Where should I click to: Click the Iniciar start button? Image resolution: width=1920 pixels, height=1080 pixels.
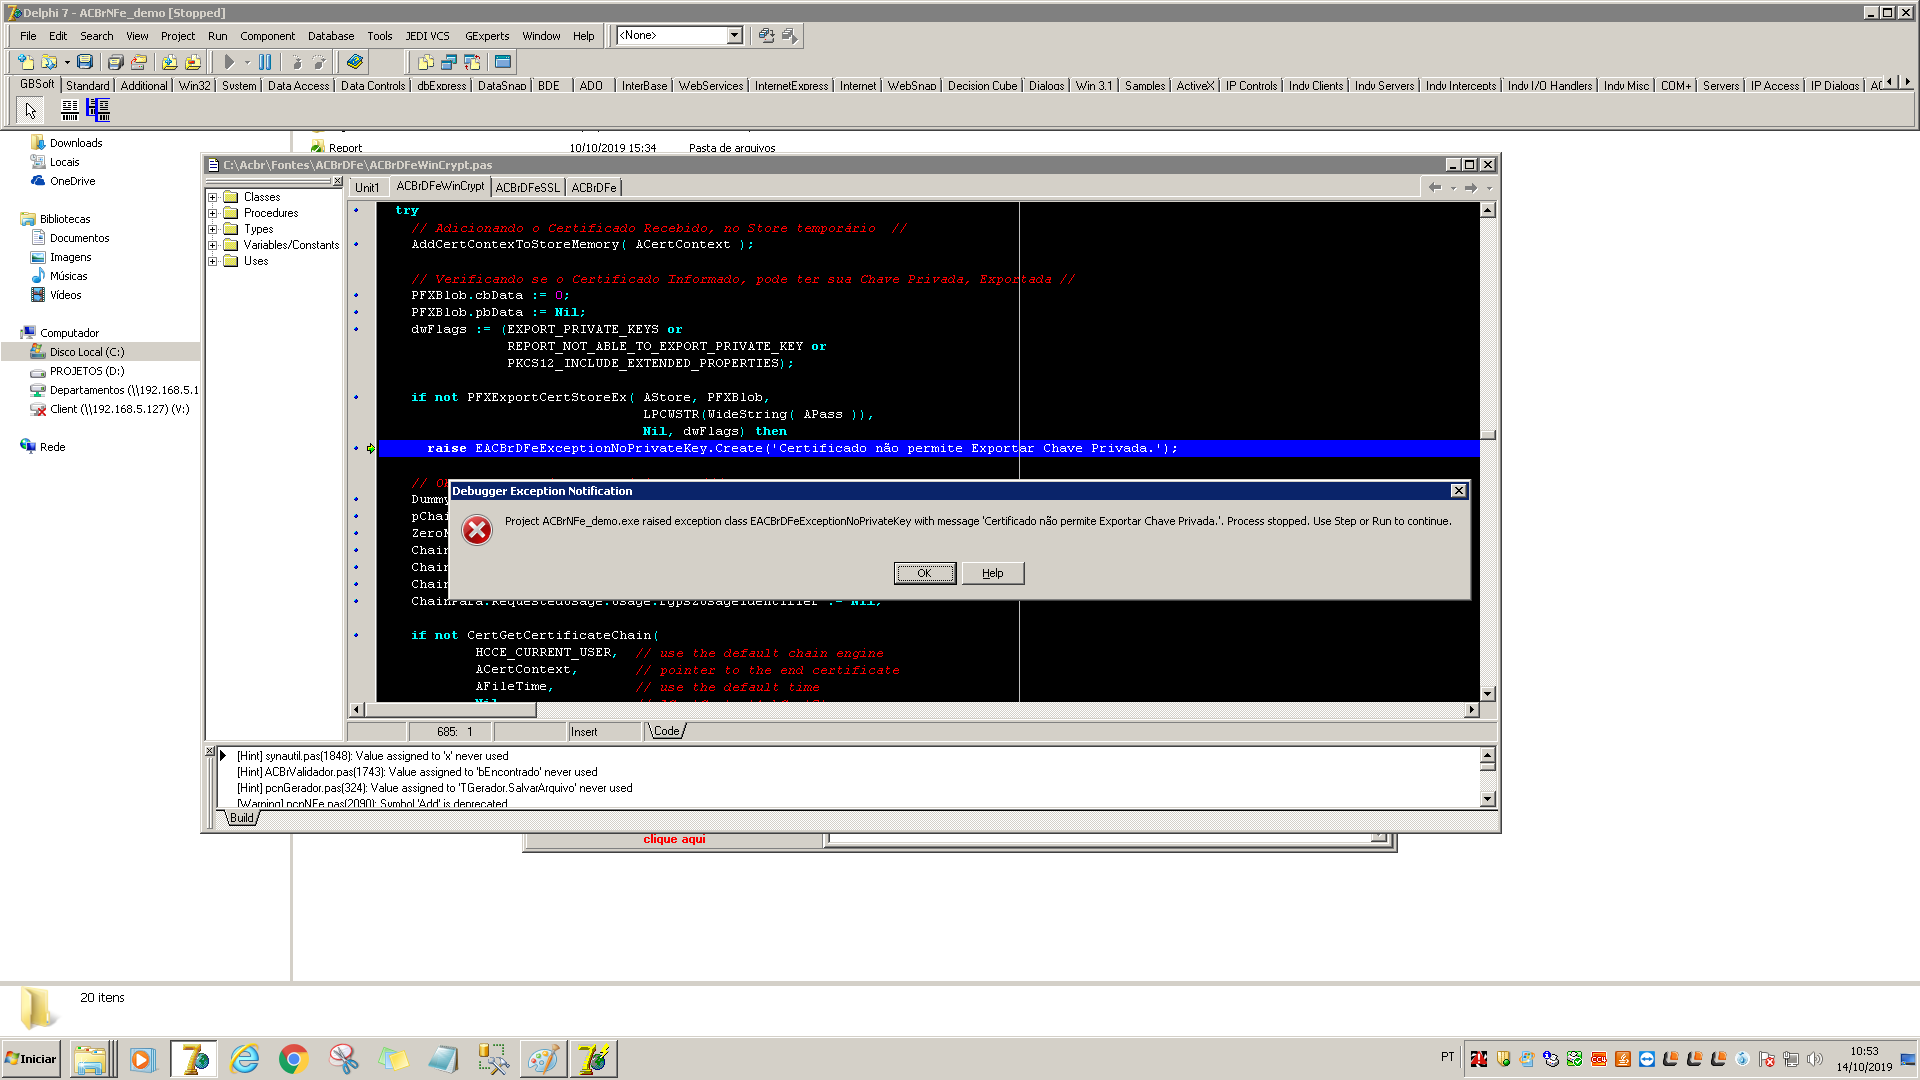coord(31,1059)
